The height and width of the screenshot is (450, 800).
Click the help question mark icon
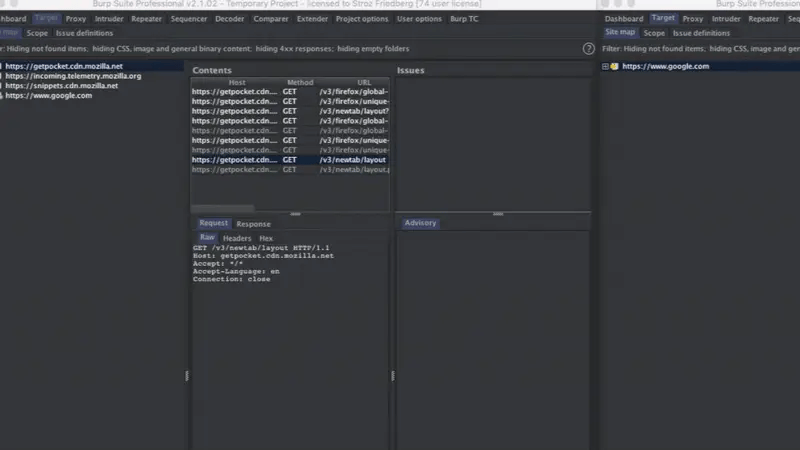[x=589, y=48]
